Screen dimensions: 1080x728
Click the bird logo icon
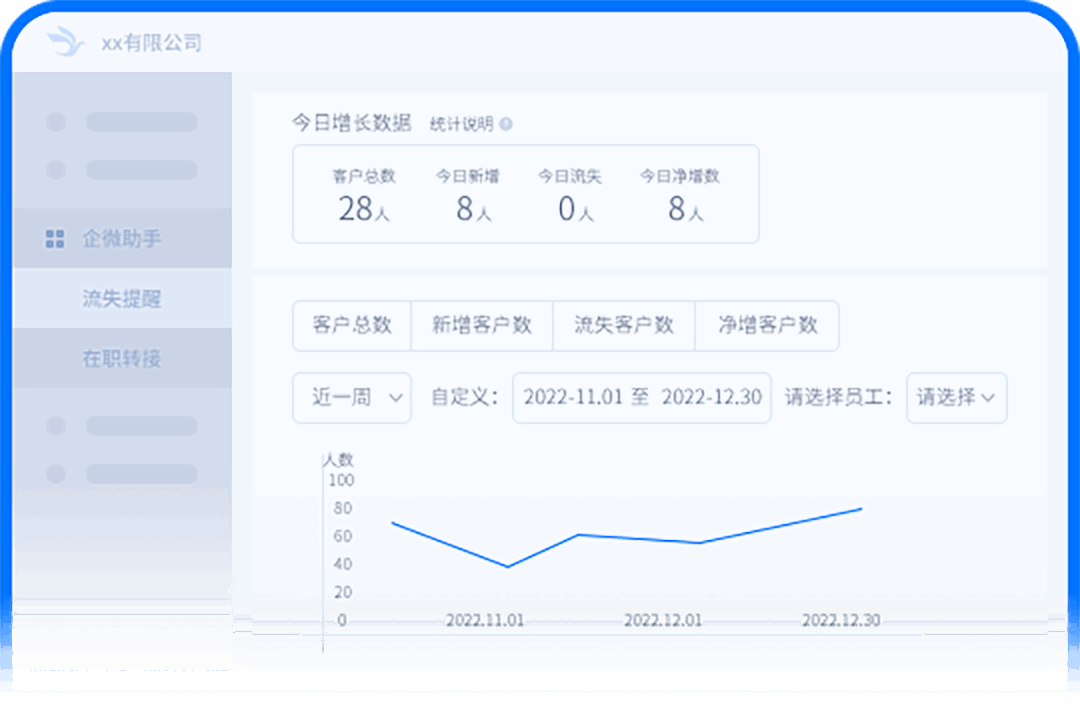click(x=65, y=42)
